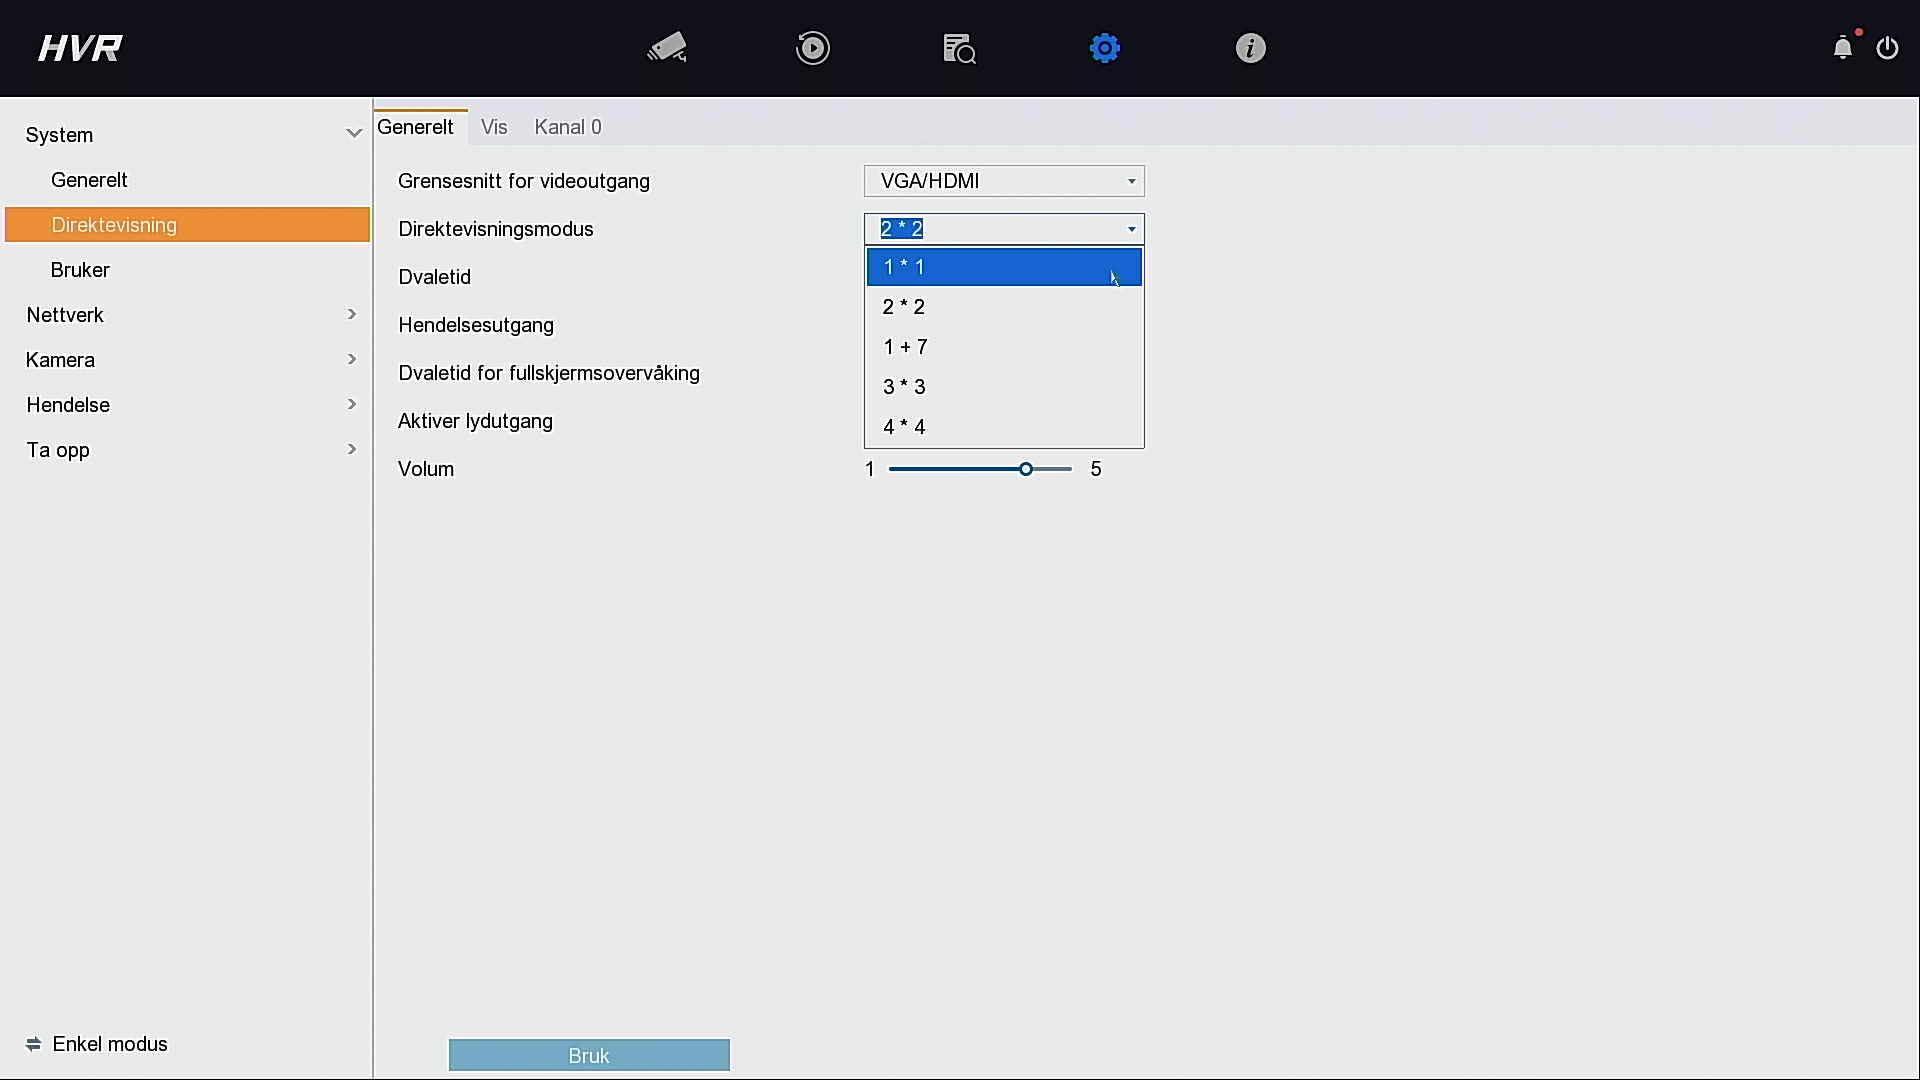Open the playback icon

[x=813, y=48]
